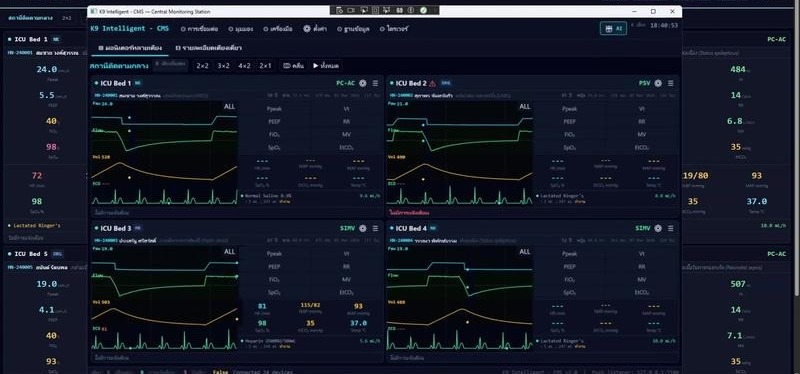Image resolution: width=800 pixels, height=374 pixels.
Task: Click the first icon in the recording toolbar
Action: pos(339,10)
